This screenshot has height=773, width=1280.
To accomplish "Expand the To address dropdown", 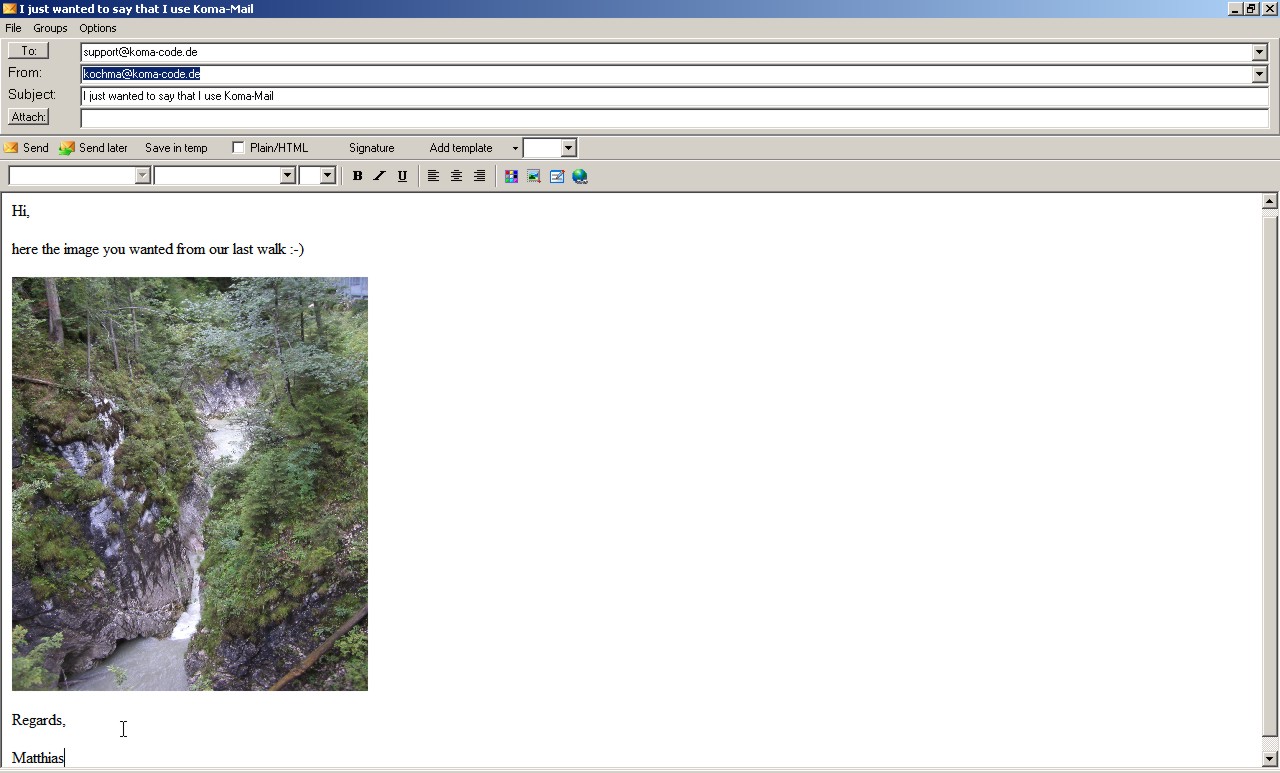I will click(x=1259, y=52).
